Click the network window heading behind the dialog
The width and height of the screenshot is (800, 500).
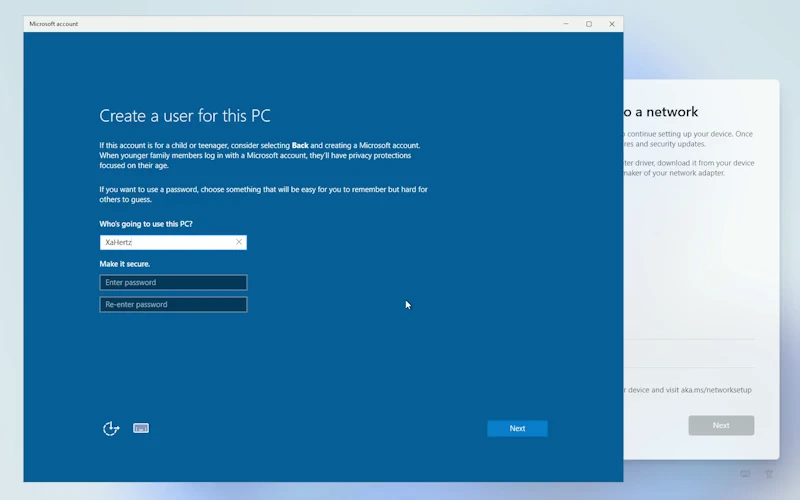(x=661, y=112)
